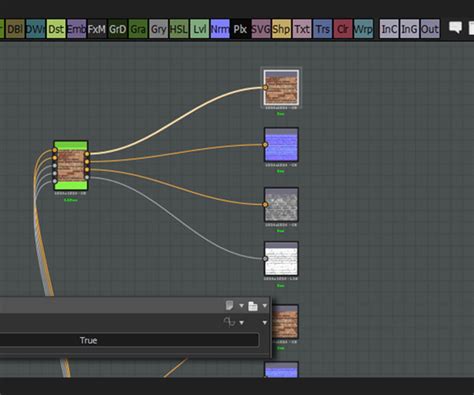Click the FxM FX-Map node button

[x=97, y=29]
